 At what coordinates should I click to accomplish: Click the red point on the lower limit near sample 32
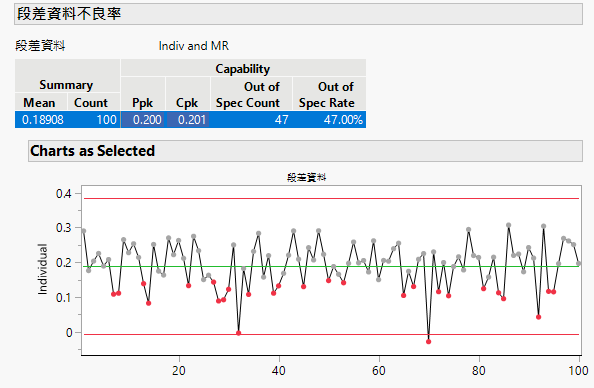point(238,333)
